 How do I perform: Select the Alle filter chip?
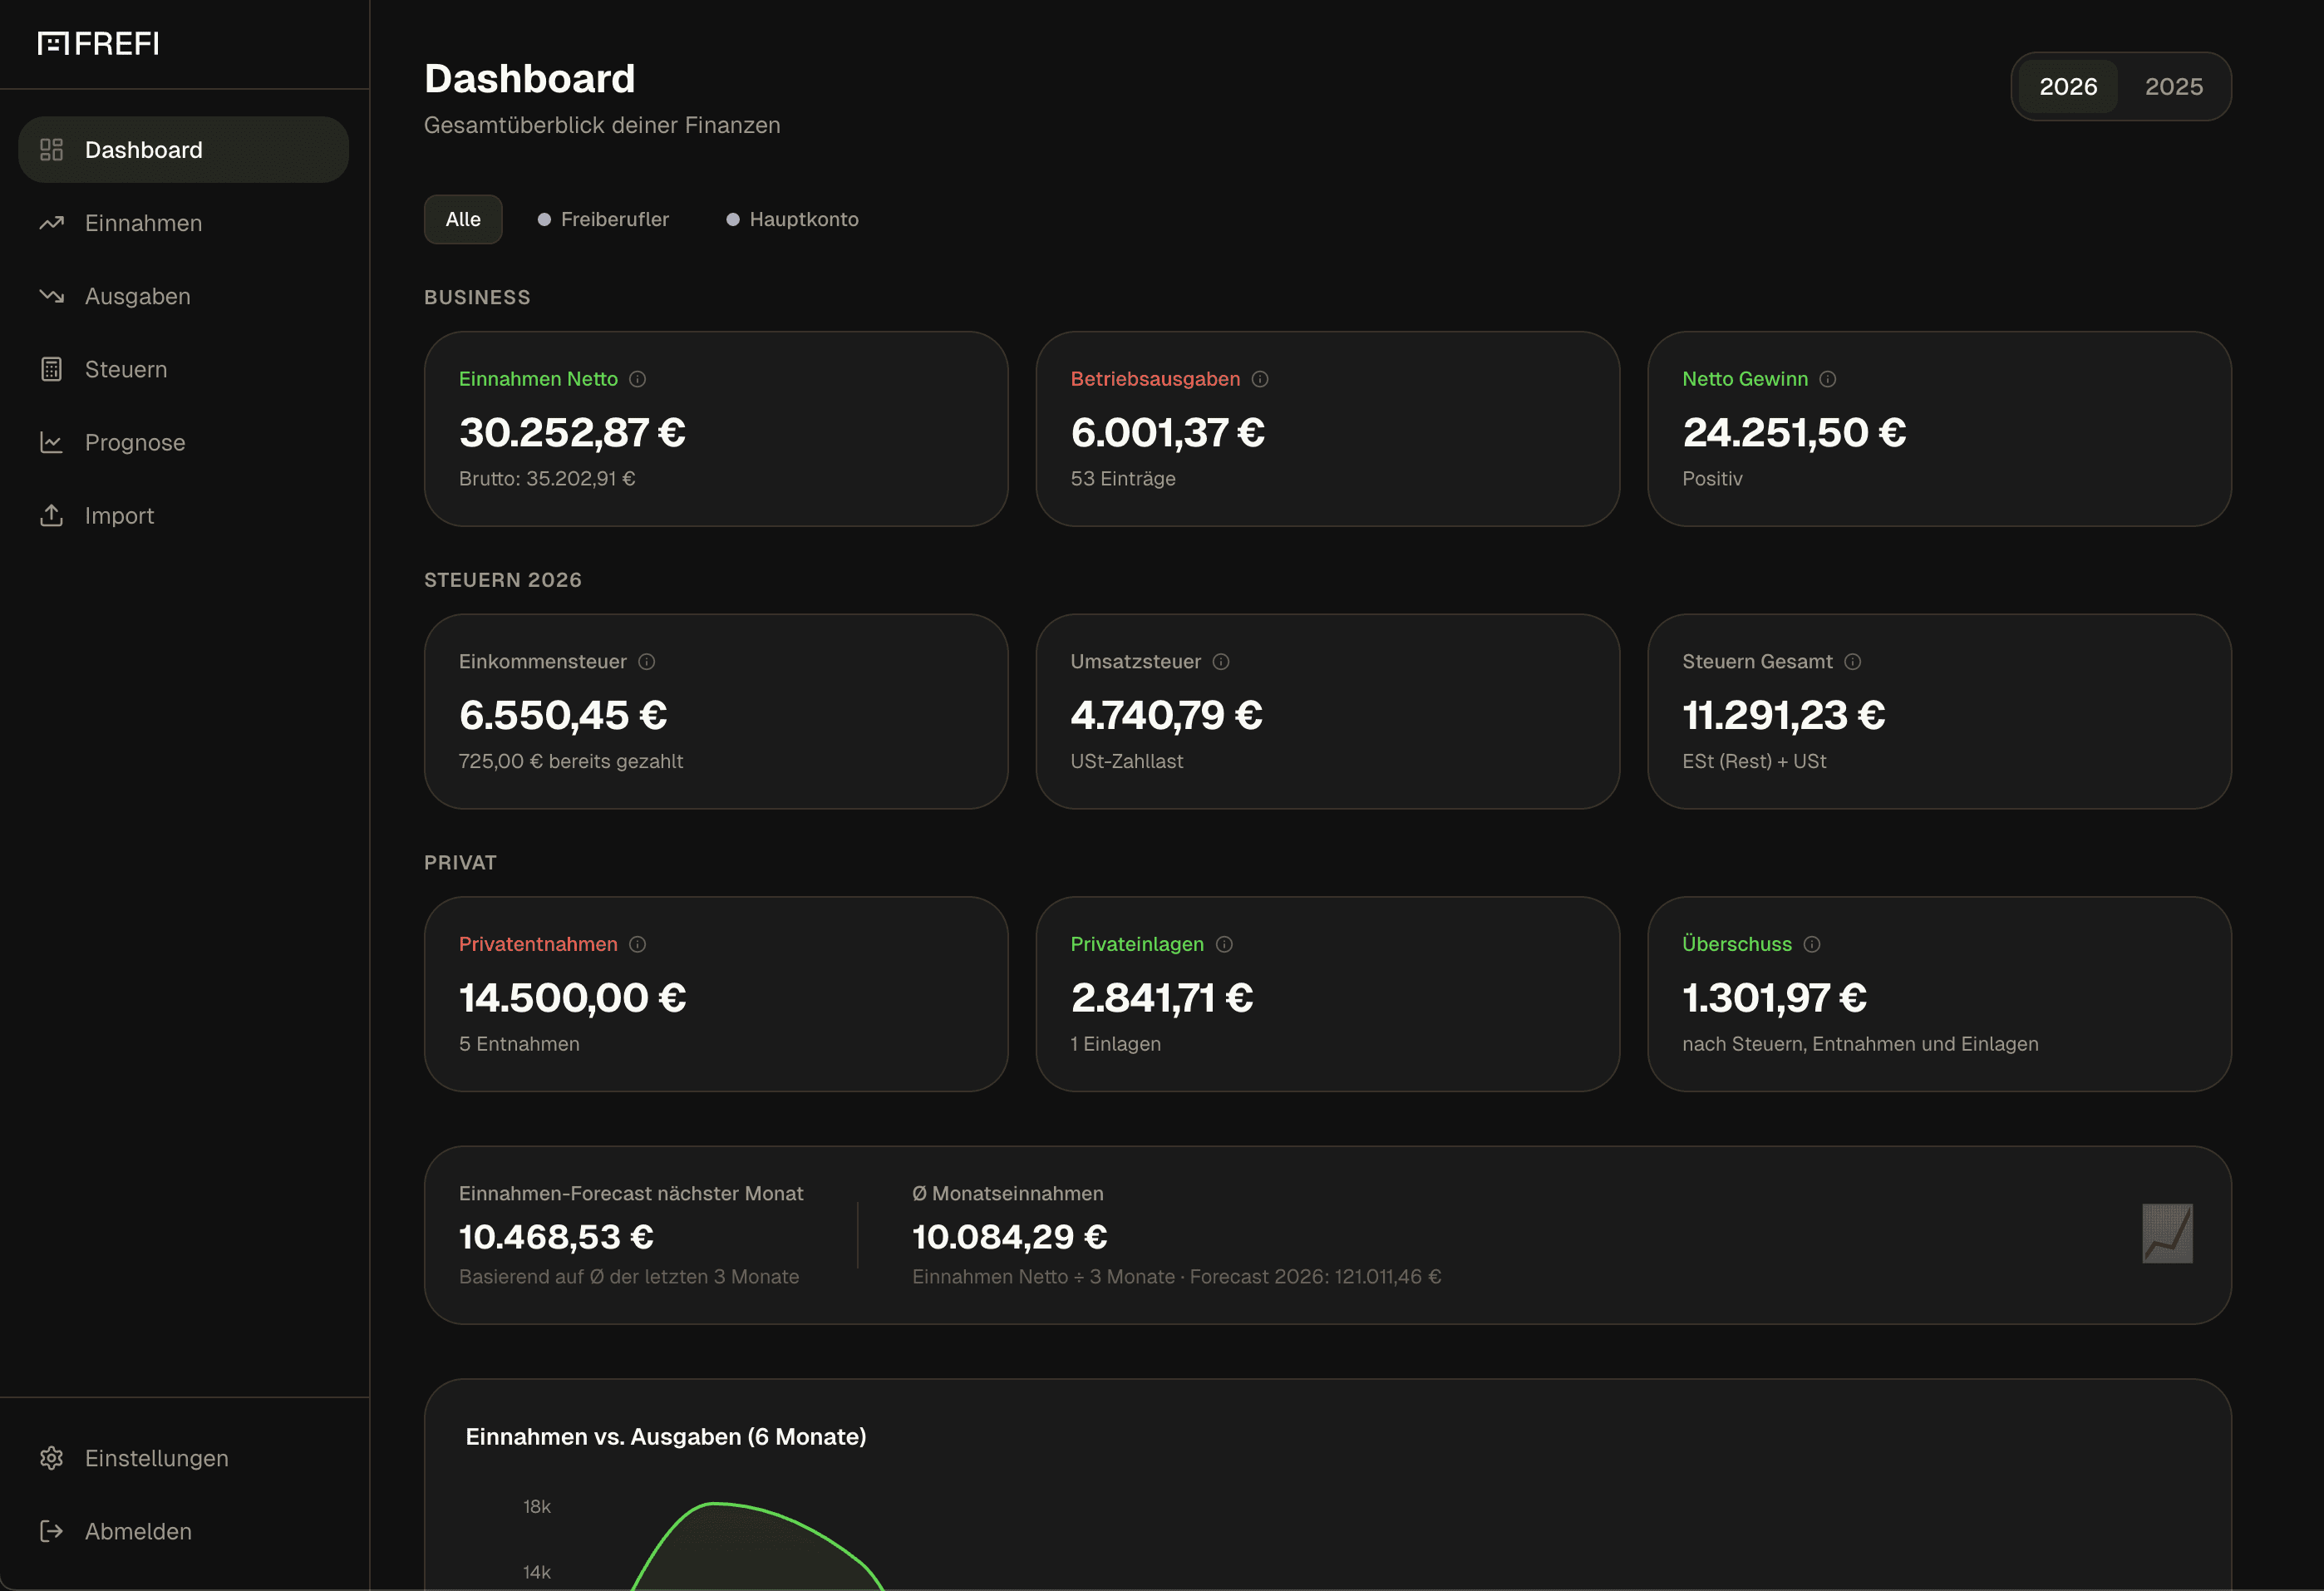[463, 219]
